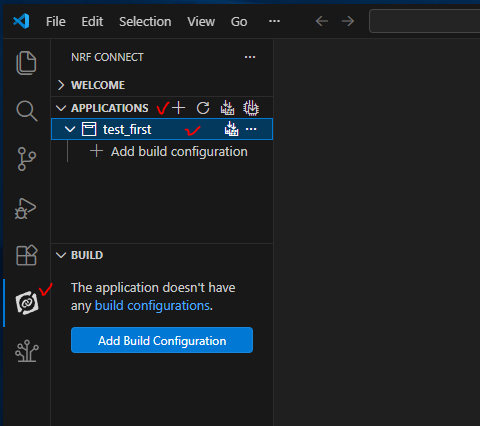Open the View menu

(201, 22)
